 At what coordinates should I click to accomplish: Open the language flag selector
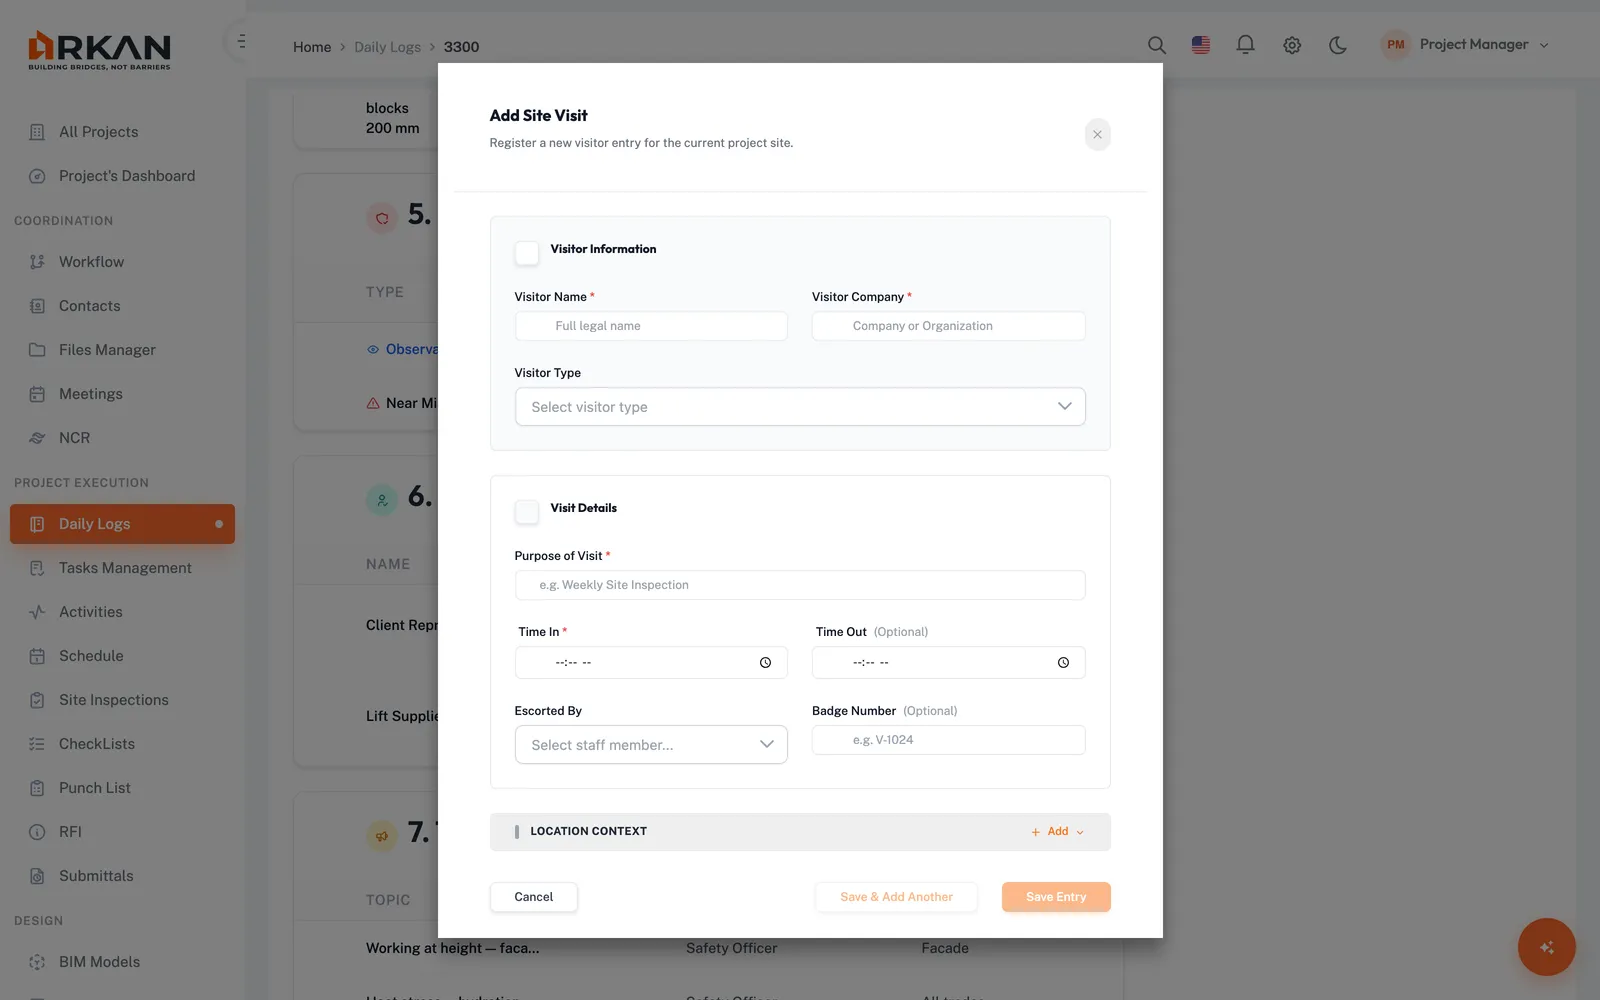1201,45
